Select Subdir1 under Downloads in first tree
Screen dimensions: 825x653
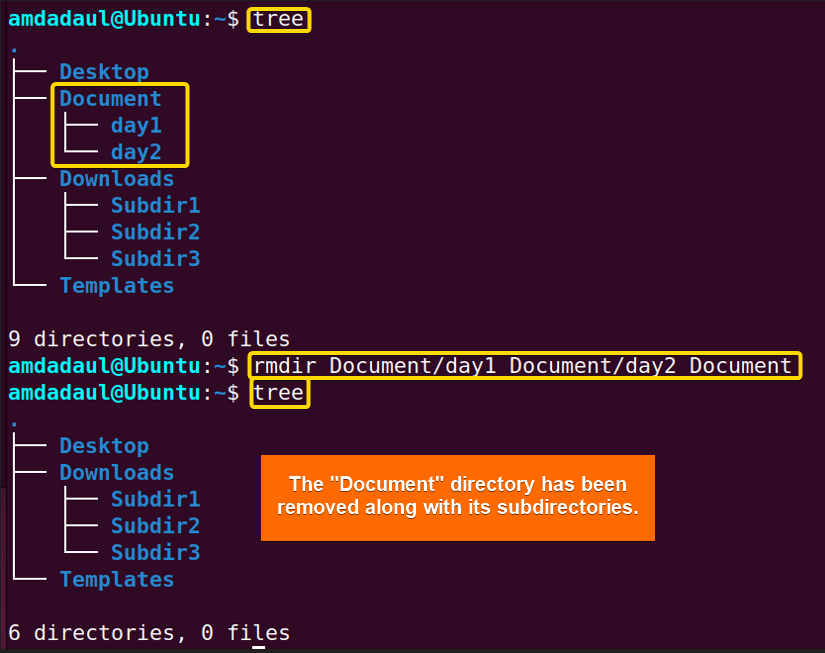[x=155, y=205]
